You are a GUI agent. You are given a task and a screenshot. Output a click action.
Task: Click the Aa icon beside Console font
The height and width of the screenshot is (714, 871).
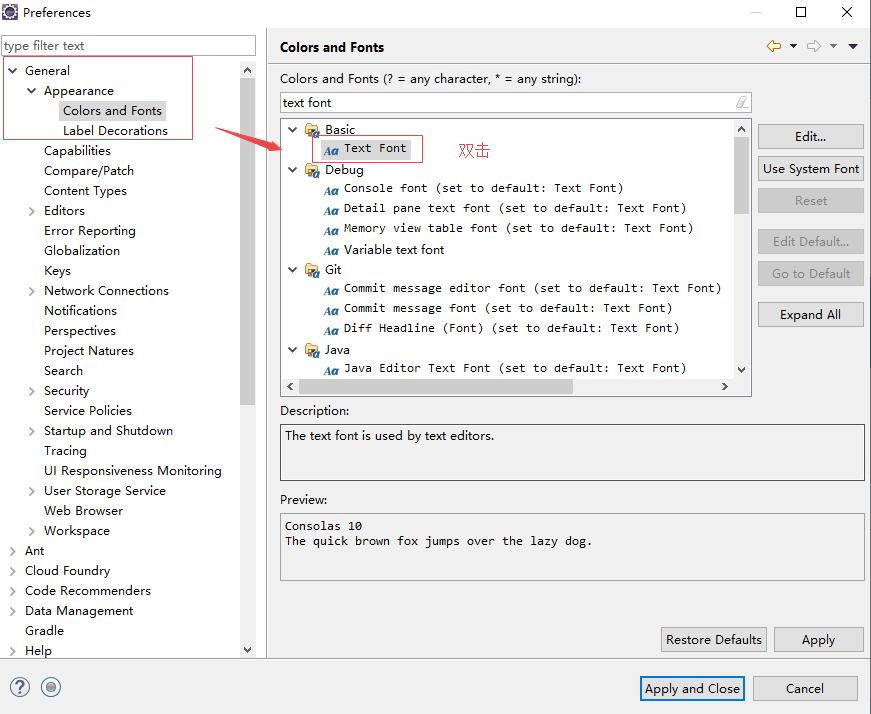point(331,191)
